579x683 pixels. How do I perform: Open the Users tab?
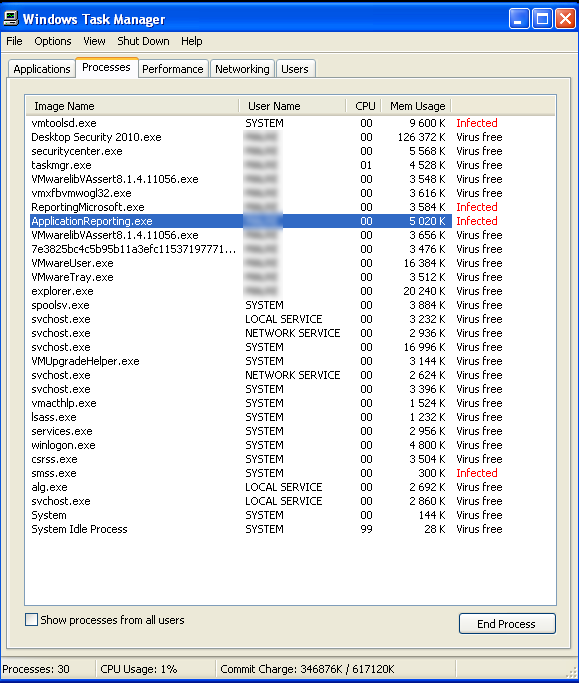(x=295, y=69)
